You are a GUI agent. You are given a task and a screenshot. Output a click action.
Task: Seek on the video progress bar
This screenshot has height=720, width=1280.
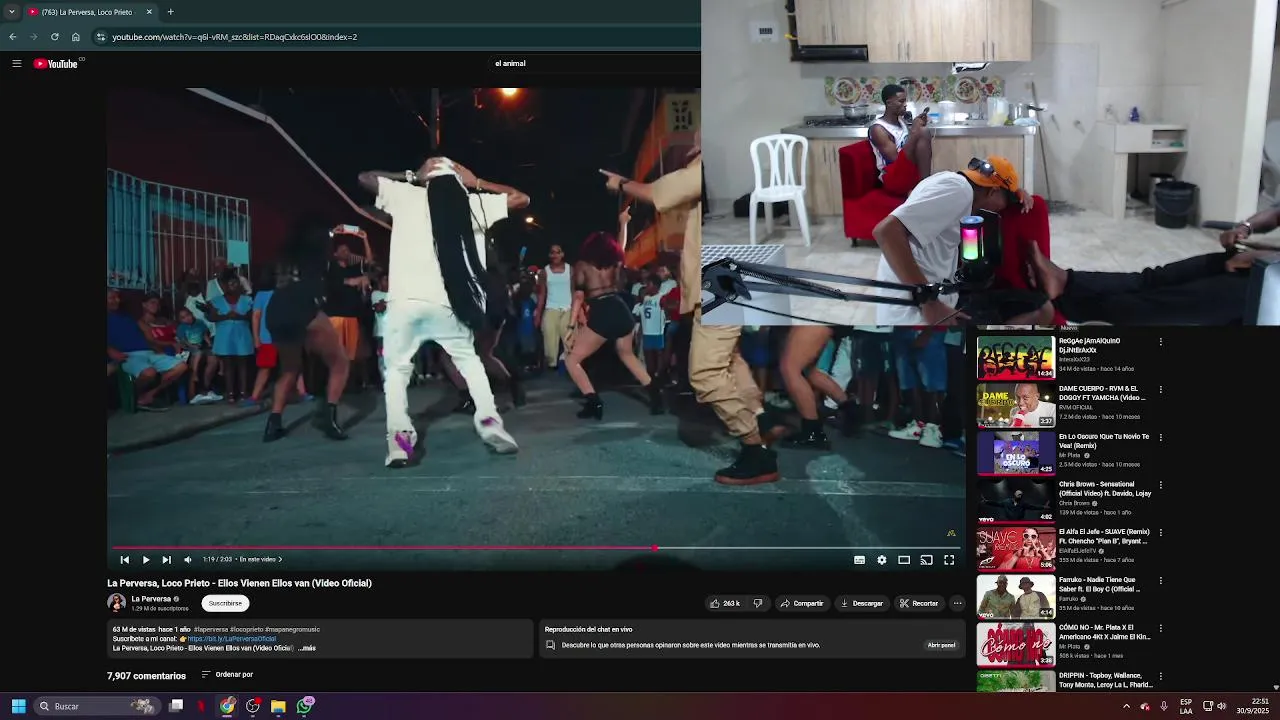click(536, 548)
